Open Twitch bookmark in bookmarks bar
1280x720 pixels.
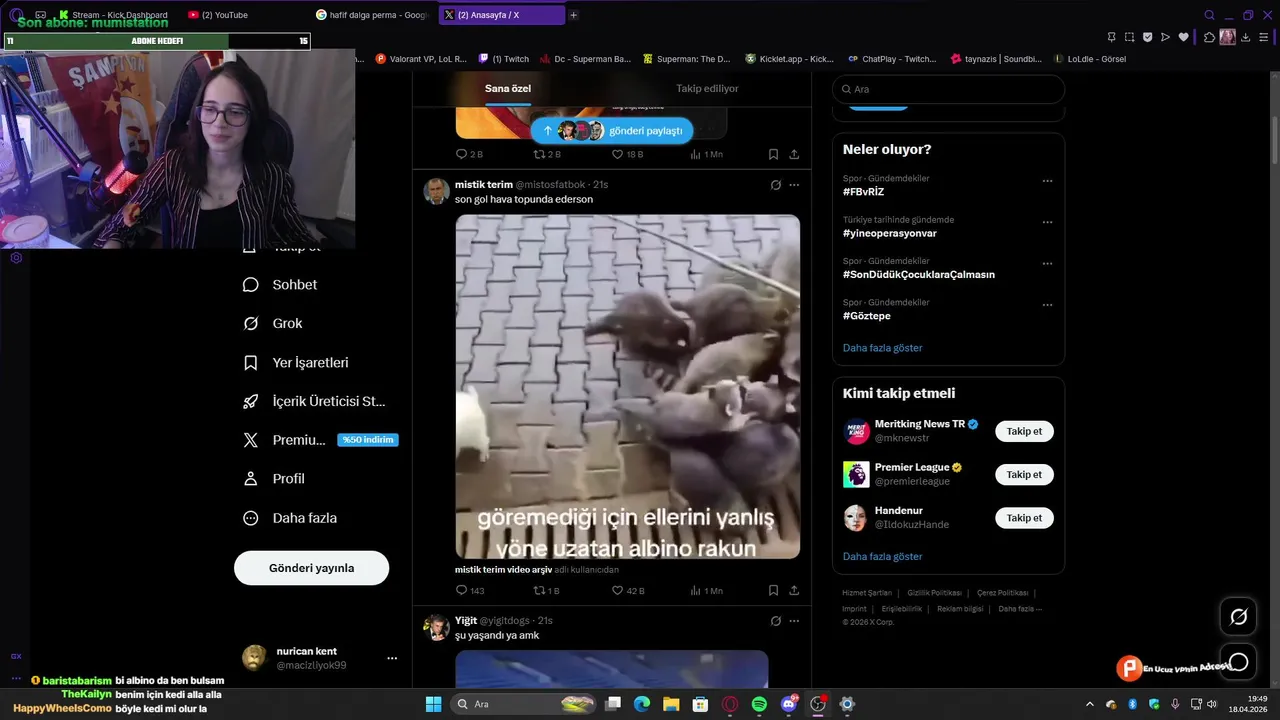click(504, 59)
